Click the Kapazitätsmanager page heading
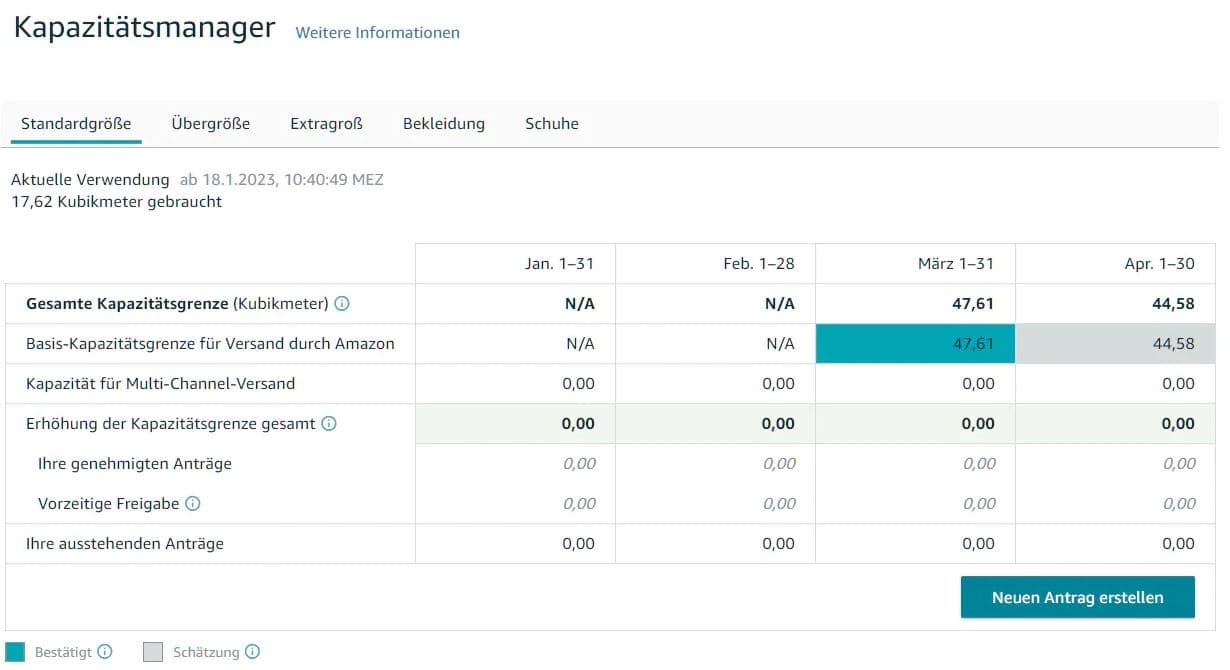The height and width of the screenshot is (670, 1230). pos(144,28)
